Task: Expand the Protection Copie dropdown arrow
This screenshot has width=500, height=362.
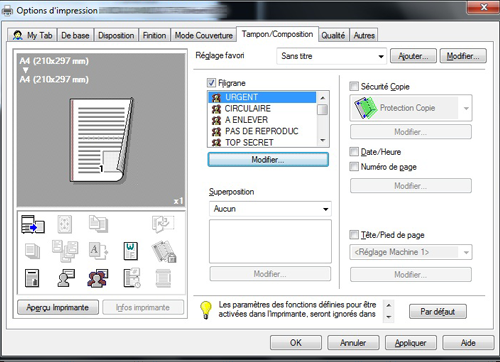Action: 466,108
